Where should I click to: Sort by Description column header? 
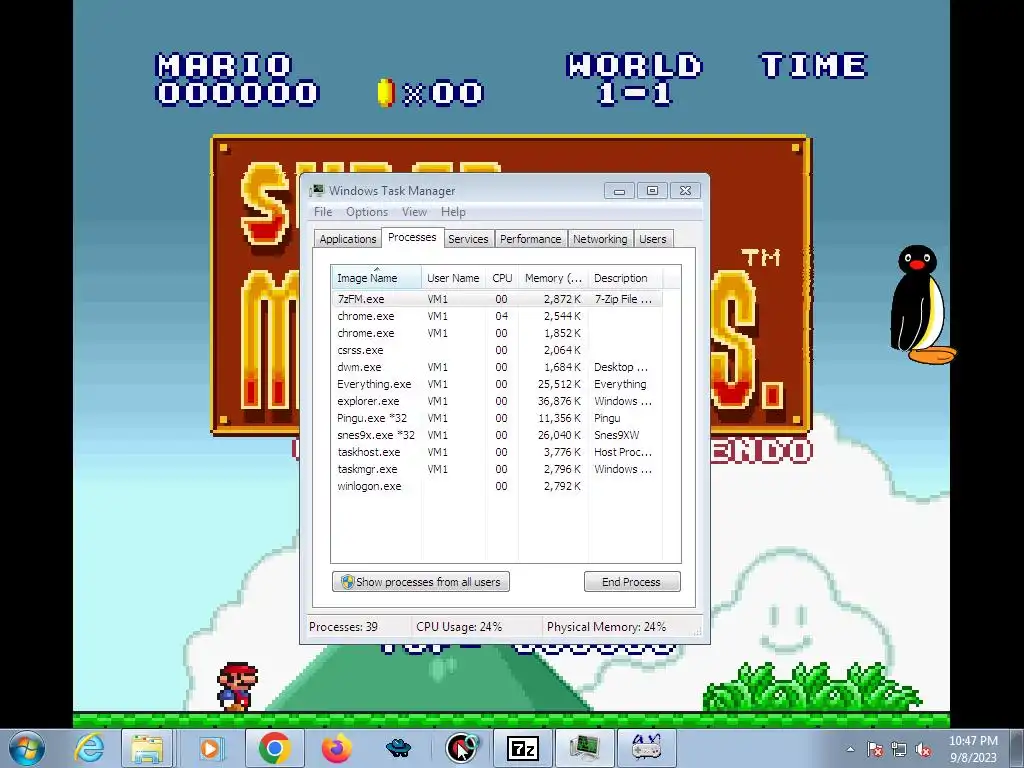625,278
